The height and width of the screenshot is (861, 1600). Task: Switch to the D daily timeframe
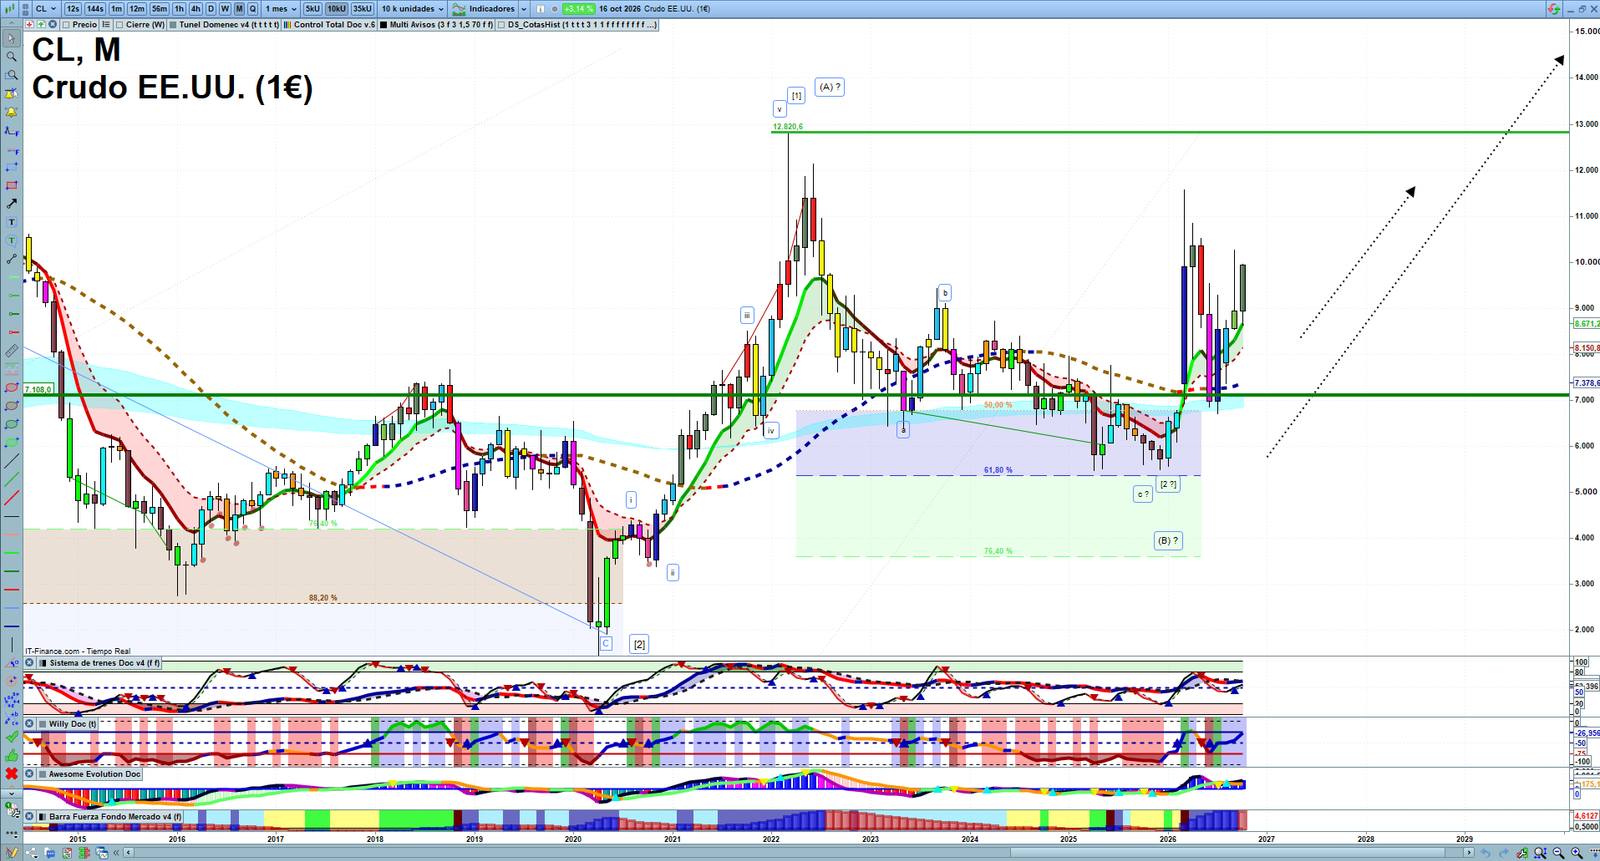click(x=211, y=8)
